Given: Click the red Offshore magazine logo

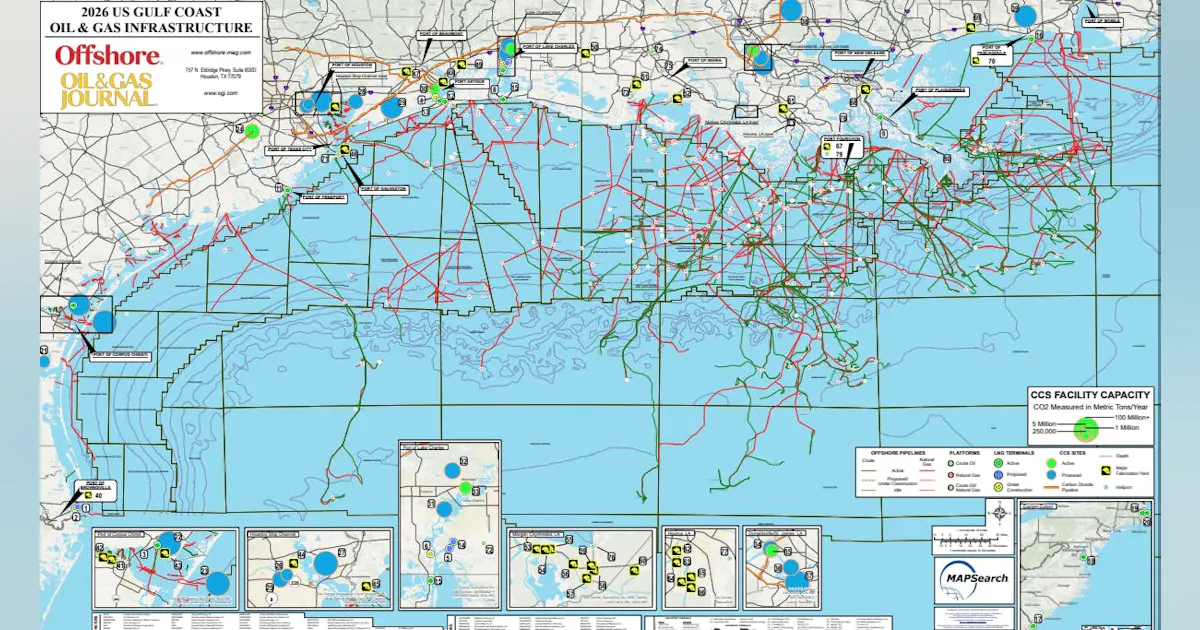Looking at the screenshot, I should point(108,56).
